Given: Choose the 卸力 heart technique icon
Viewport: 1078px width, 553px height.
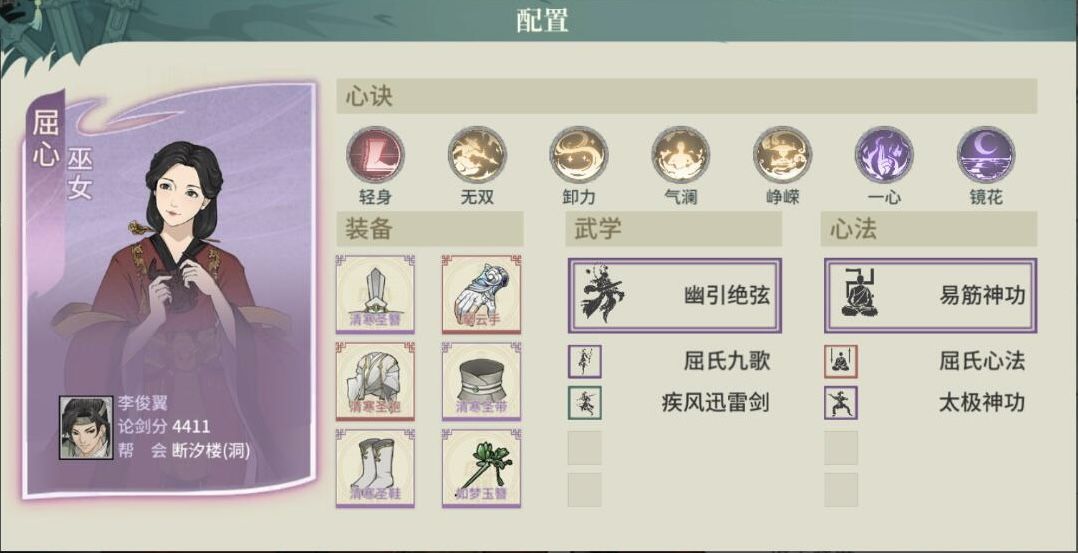Looking at the screenshot, I should (579, 154).
